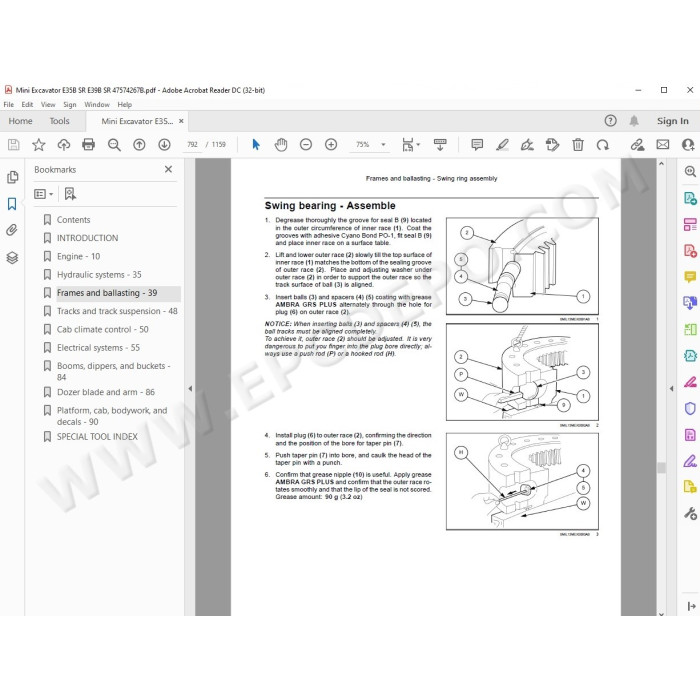Open SPECIAL TOOL INDEX bookmark
The height and width of the screenshot is (700, 700).
[97, 437]
